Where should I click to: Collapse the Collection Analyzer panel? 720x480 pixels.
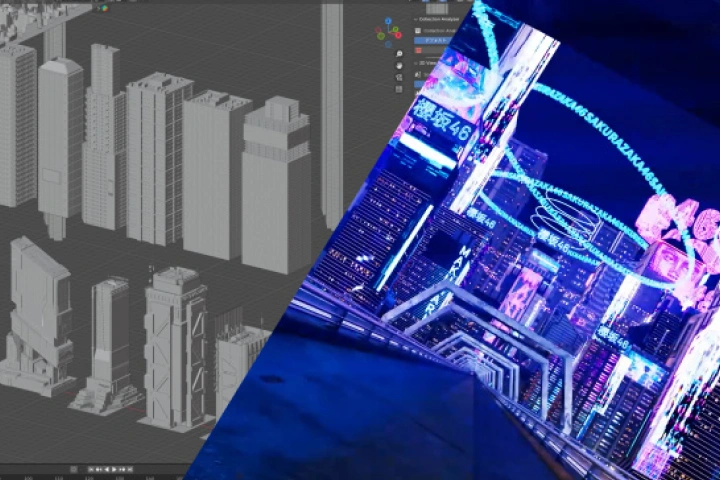(416, 19)
